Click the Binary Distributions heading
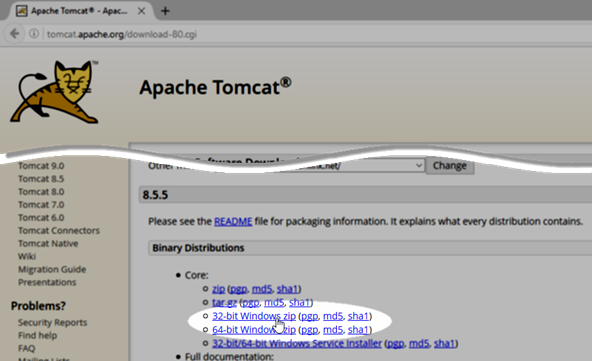Image resolution: width=592 pixels, height=361 pixels. pos(198,248)
